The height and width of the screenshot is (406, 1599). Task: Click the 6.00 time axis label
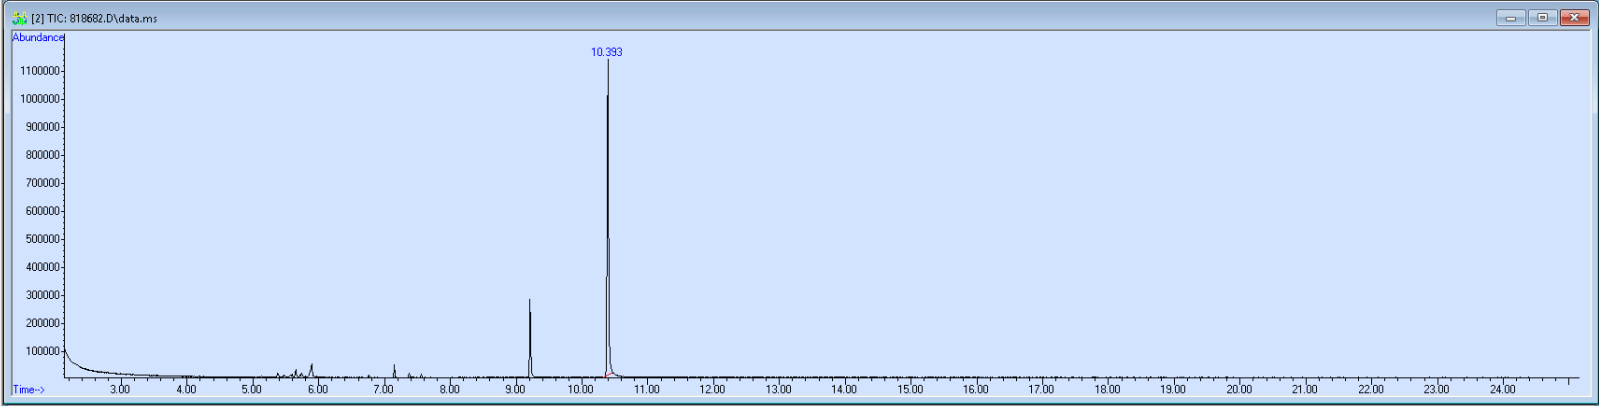pyautogui.click(x=318, y=390)
